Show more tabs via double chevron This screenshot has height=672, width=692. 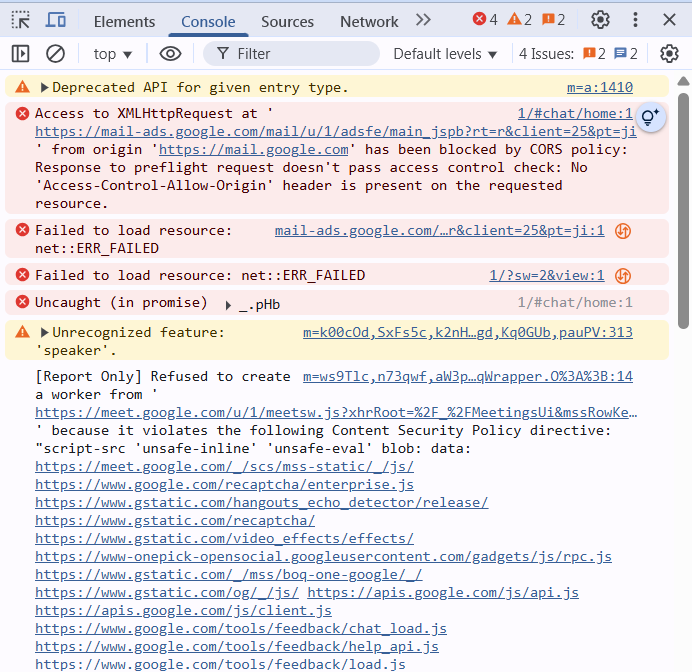423,20
